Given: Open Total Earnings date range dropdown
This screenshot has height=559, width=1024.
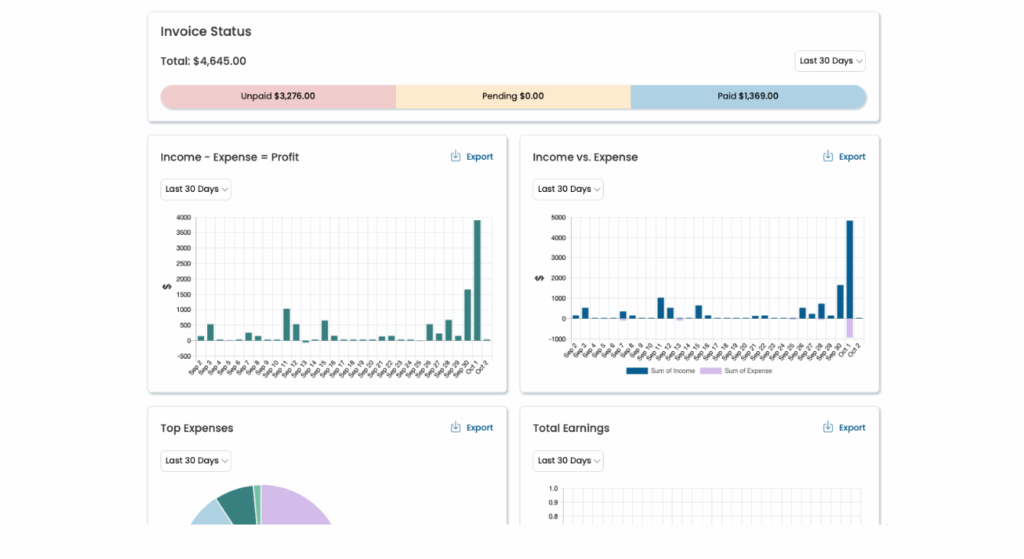Looking at the screenshot, I should (568, 461).
